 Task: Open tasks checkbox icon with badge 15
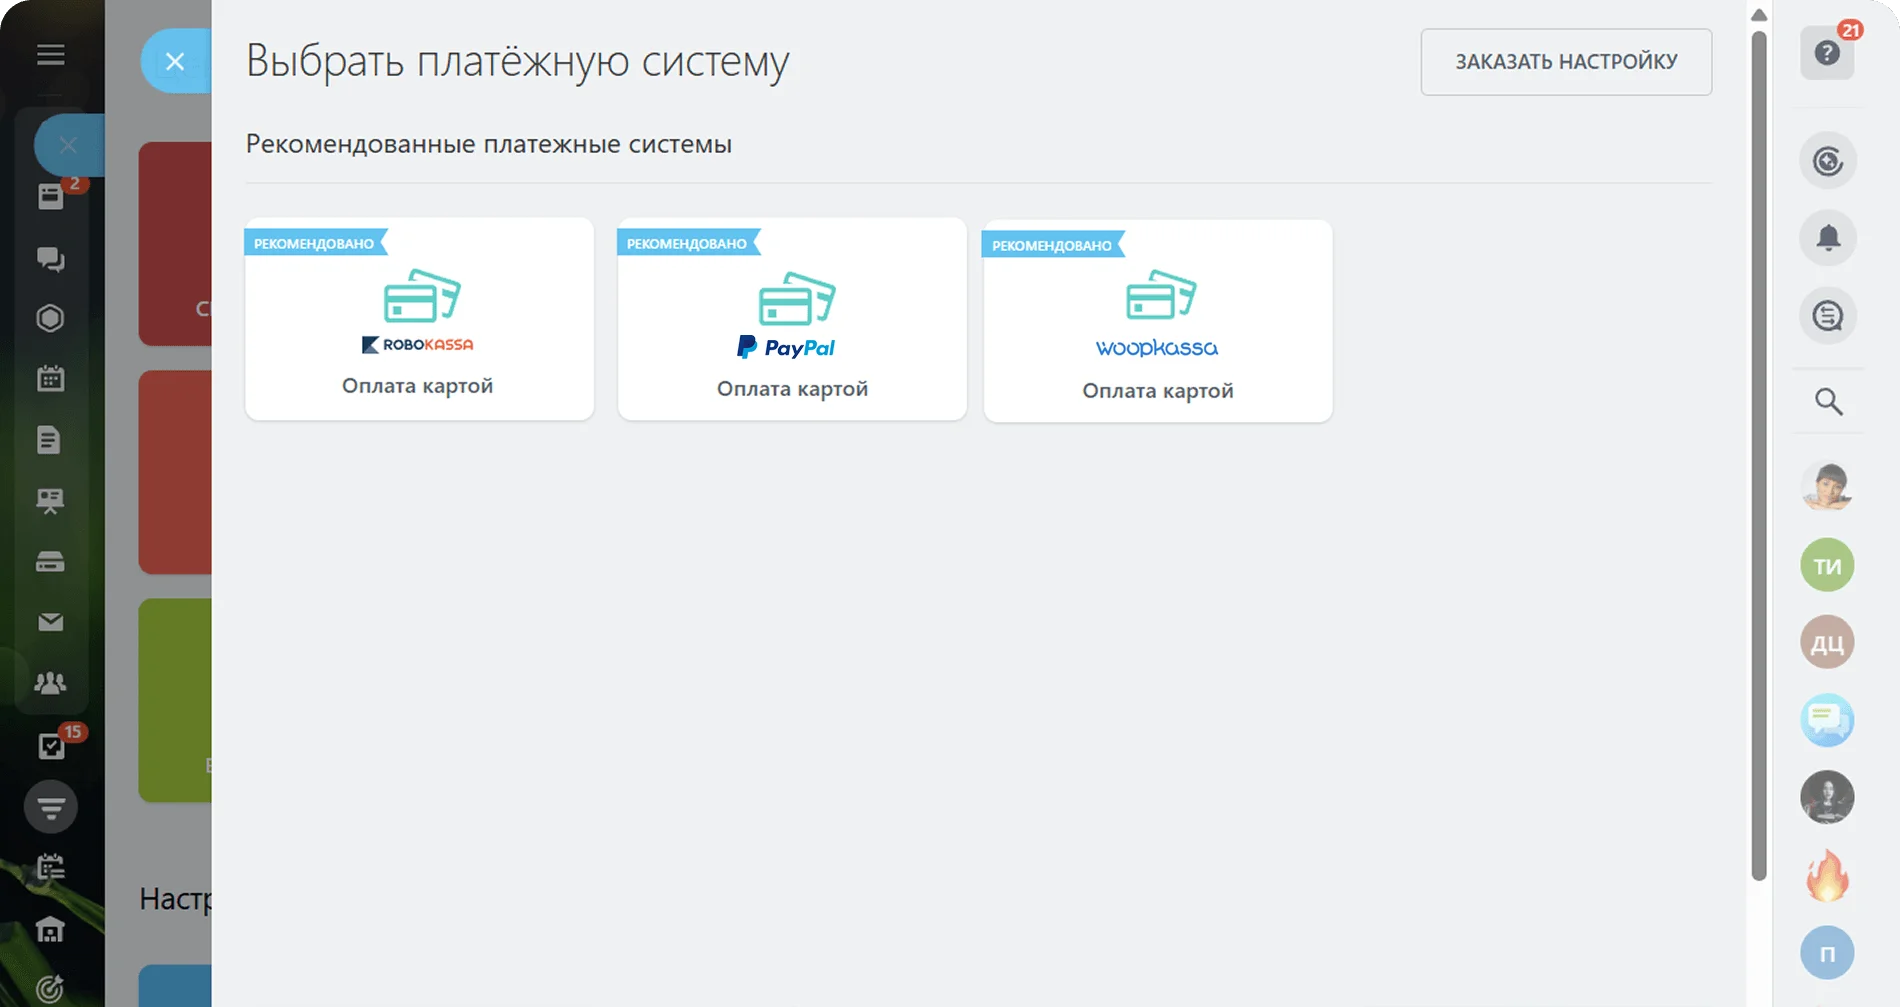[x=51, y=746]
